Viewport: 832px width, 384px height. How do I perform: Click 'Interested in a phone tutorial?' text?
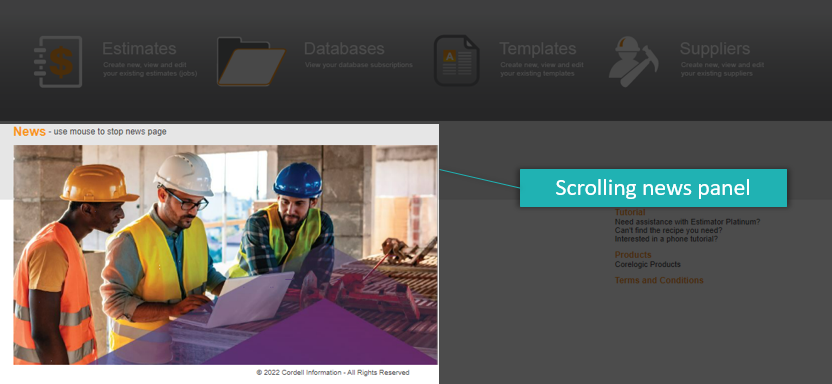point(666,239)
